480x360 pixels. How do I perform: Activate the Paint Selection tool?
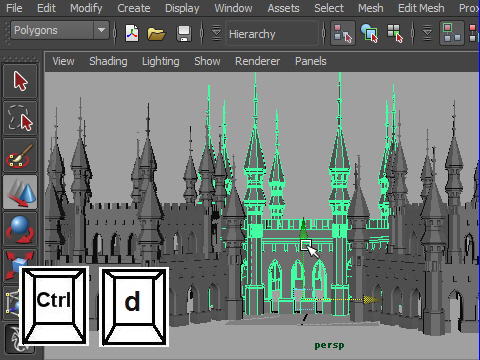point(20,156)
